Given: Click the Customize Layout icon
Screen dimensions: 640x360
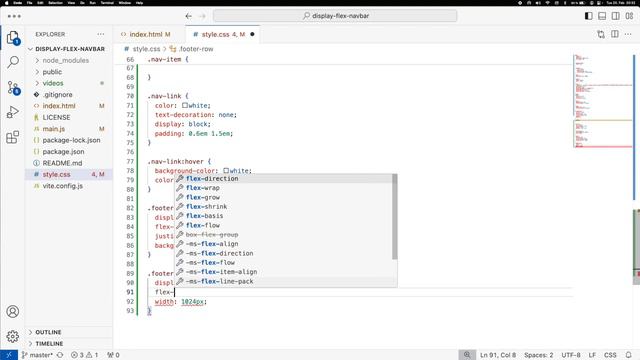Looking at the screenshot, I should 629,16.
